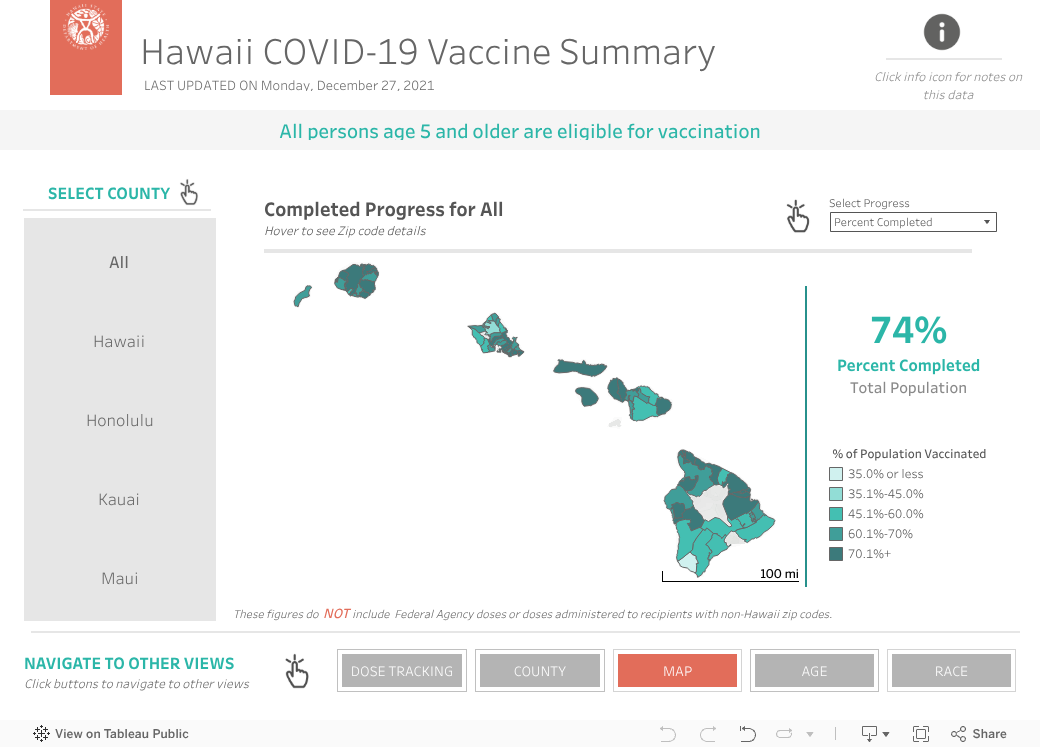The height and width of the screenshot is (747, 1040).
Task: Filter by Honolulu county
Action: point(119,420)
